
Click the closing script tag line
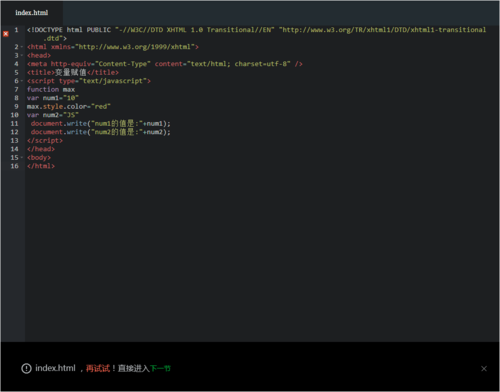45,140
